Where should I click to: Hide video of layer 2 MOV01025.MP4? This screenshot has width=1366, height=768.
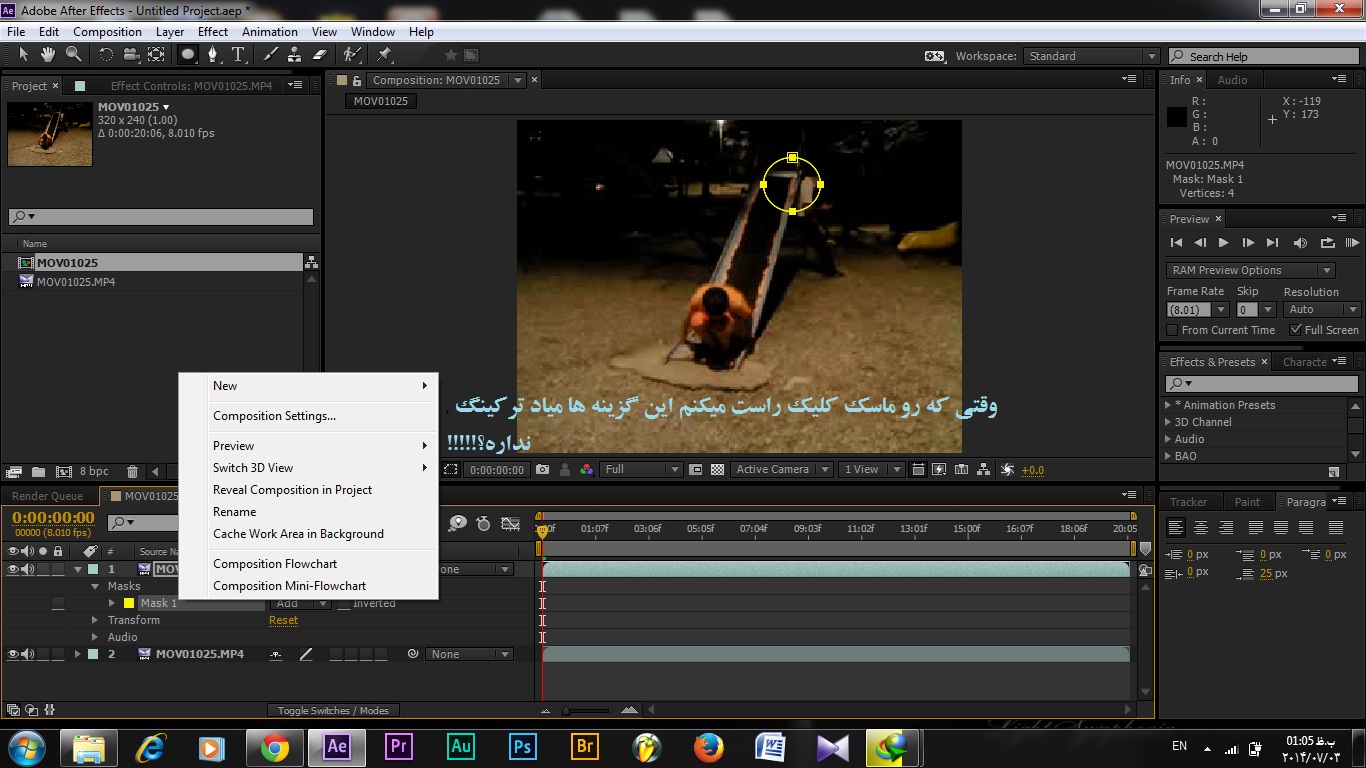[x=14, y=654]
